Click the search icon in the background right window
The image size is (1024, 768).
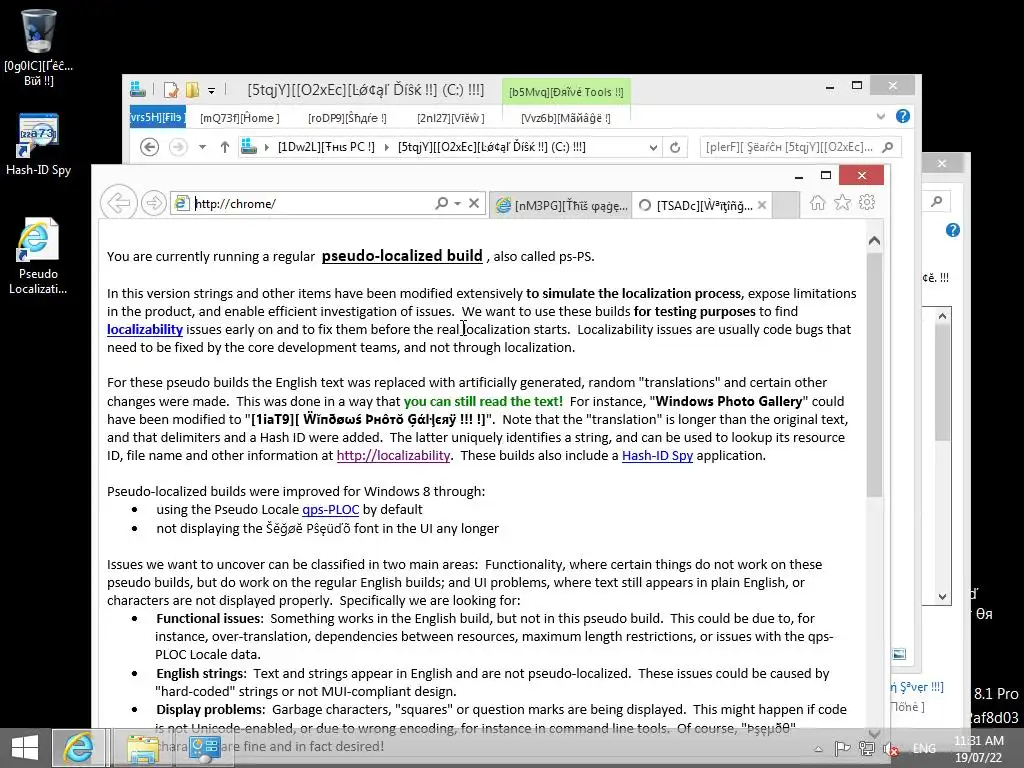936,202
